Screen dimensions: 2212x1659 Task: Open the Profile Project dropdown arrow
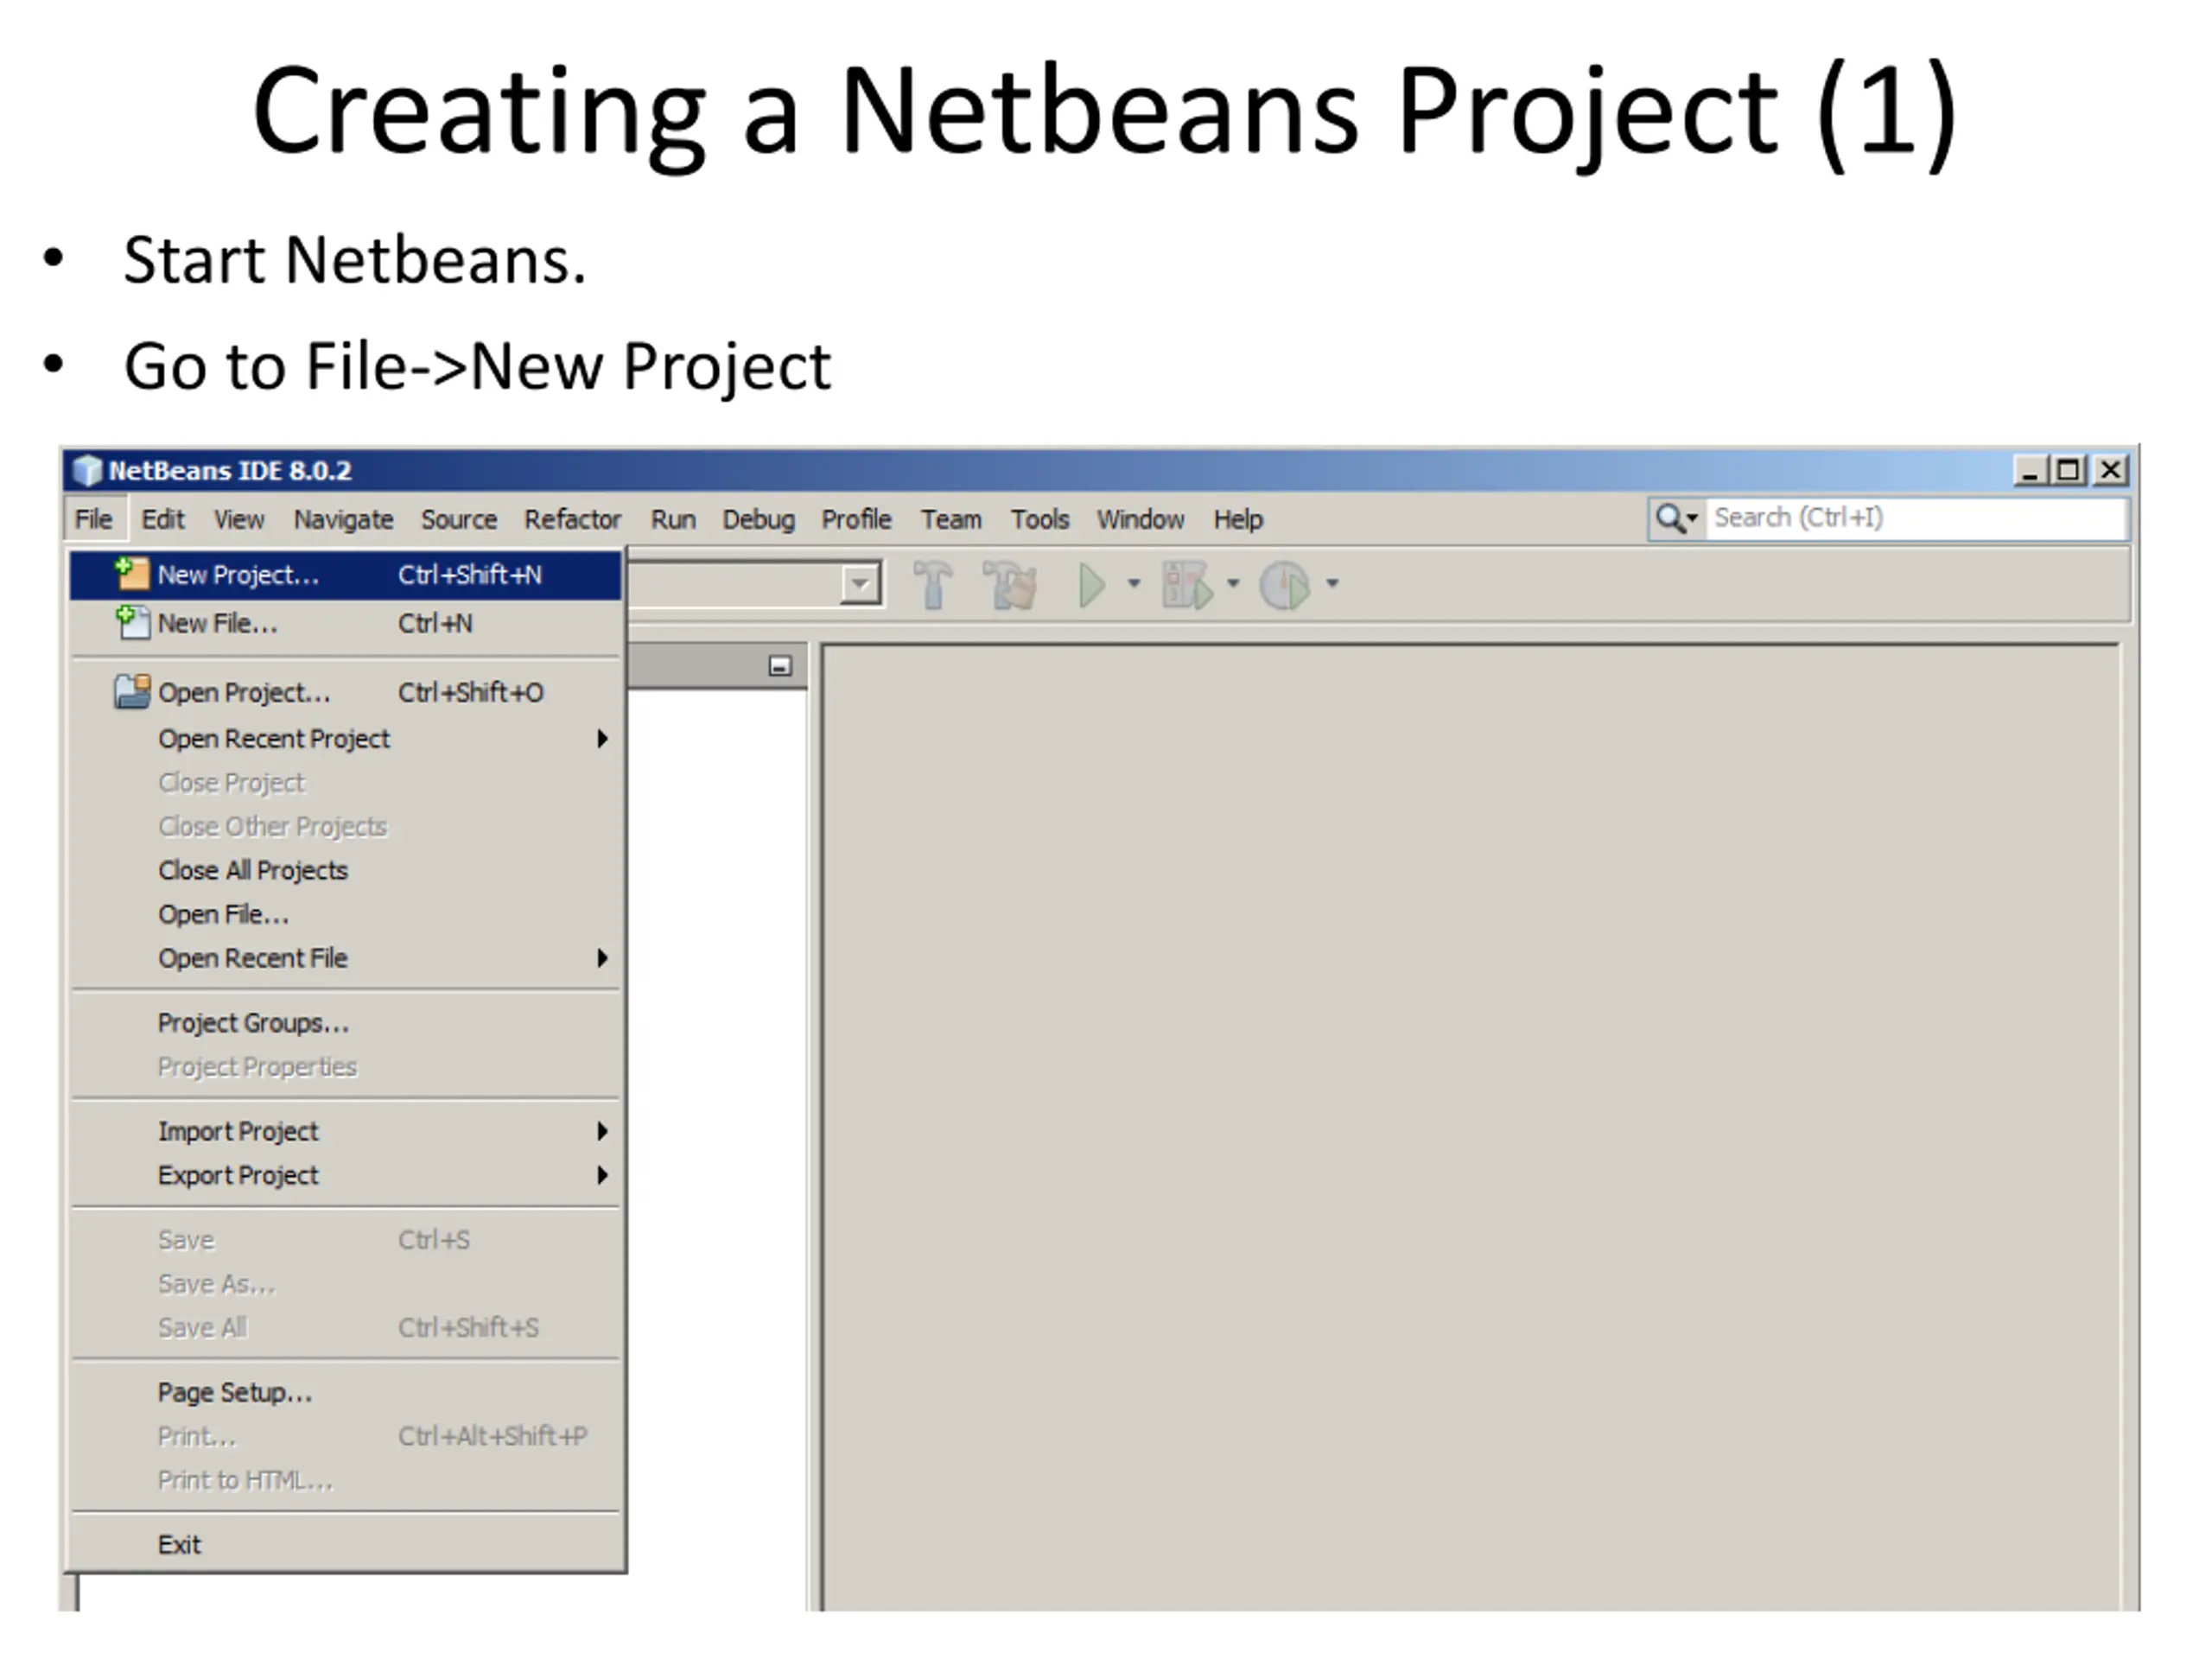click(1332, 583)
